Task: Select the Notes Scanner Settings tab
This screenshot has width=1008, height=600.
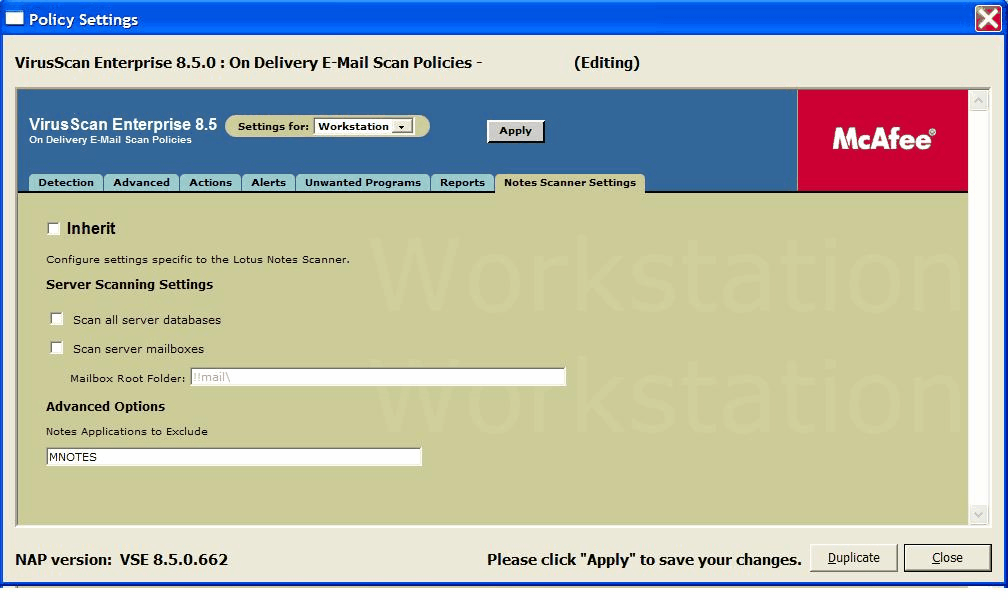Action: coord(569,183)
